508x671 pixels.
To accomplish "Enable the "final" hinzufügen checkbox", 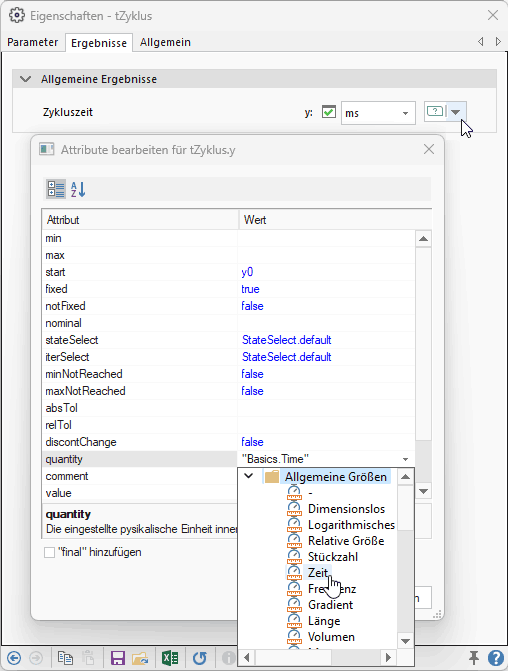I will [50, 552].
